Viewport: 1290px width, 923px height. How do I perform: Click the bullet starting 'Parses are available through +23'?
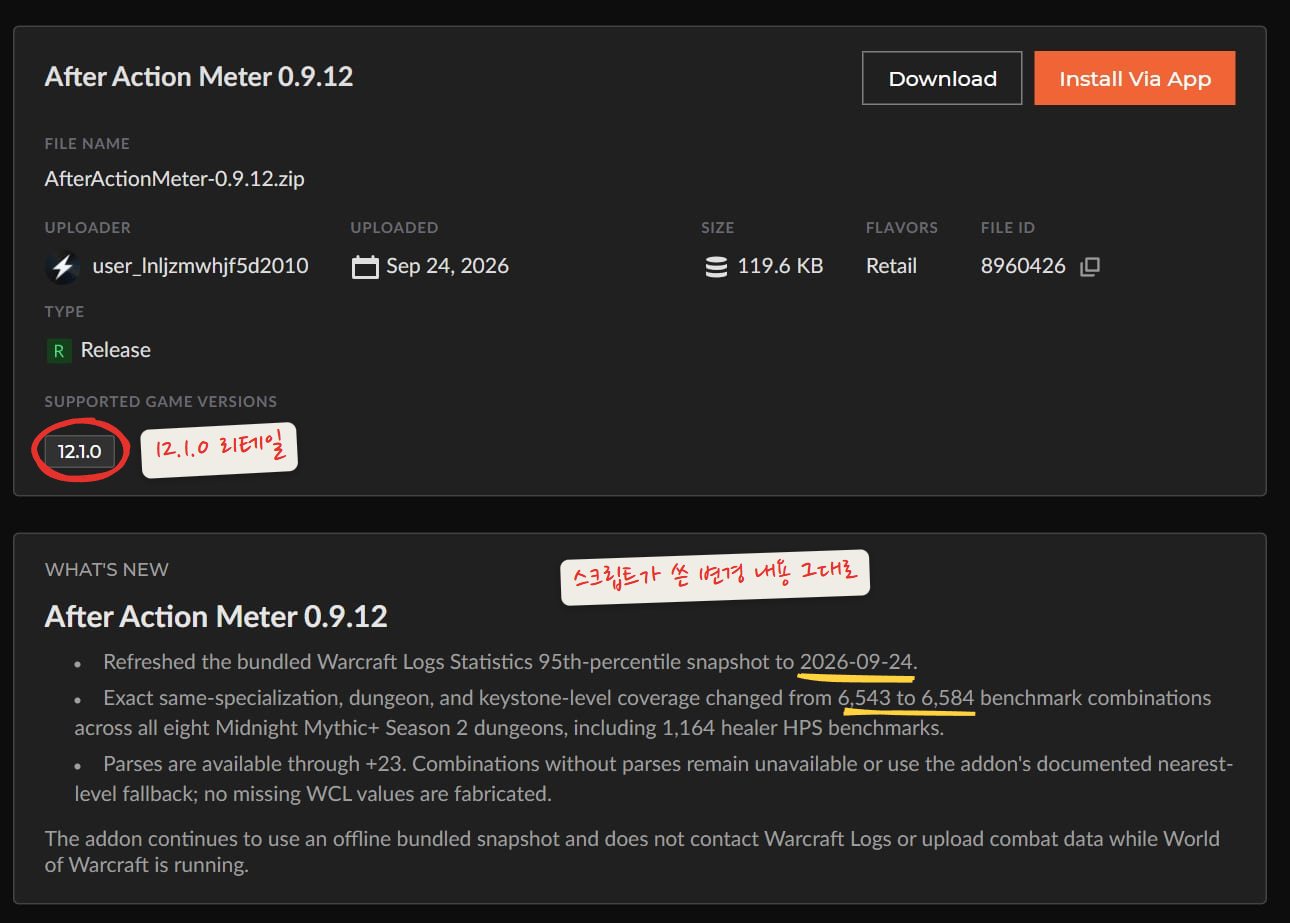click(654, 779)
